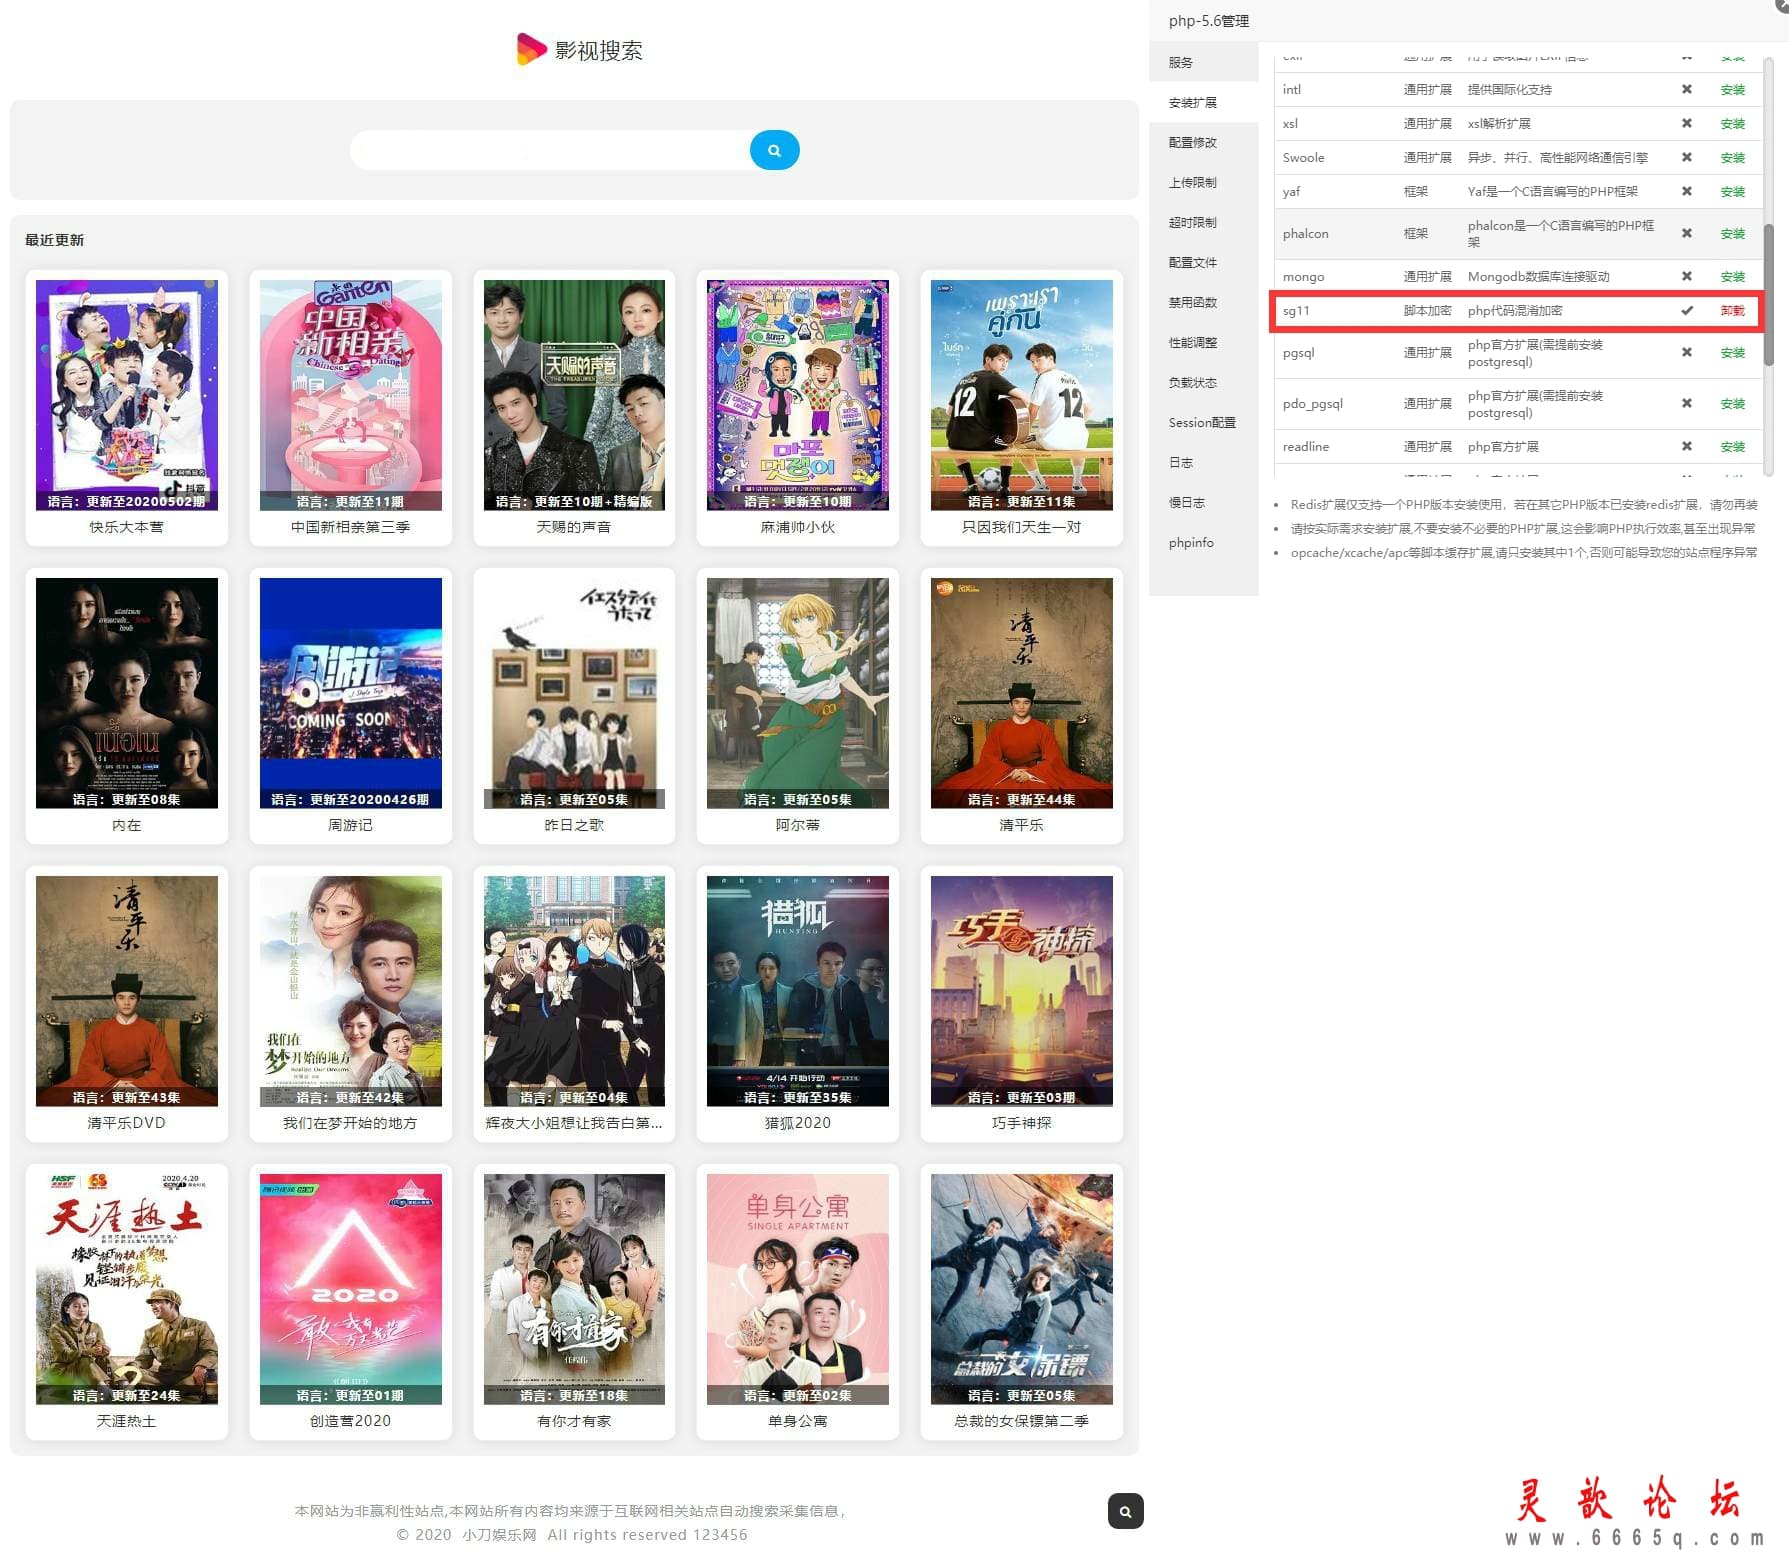The image size is (1789, 1564).
Task: Open the 麻浦帅小伙 poster
Action: point(798,395)
